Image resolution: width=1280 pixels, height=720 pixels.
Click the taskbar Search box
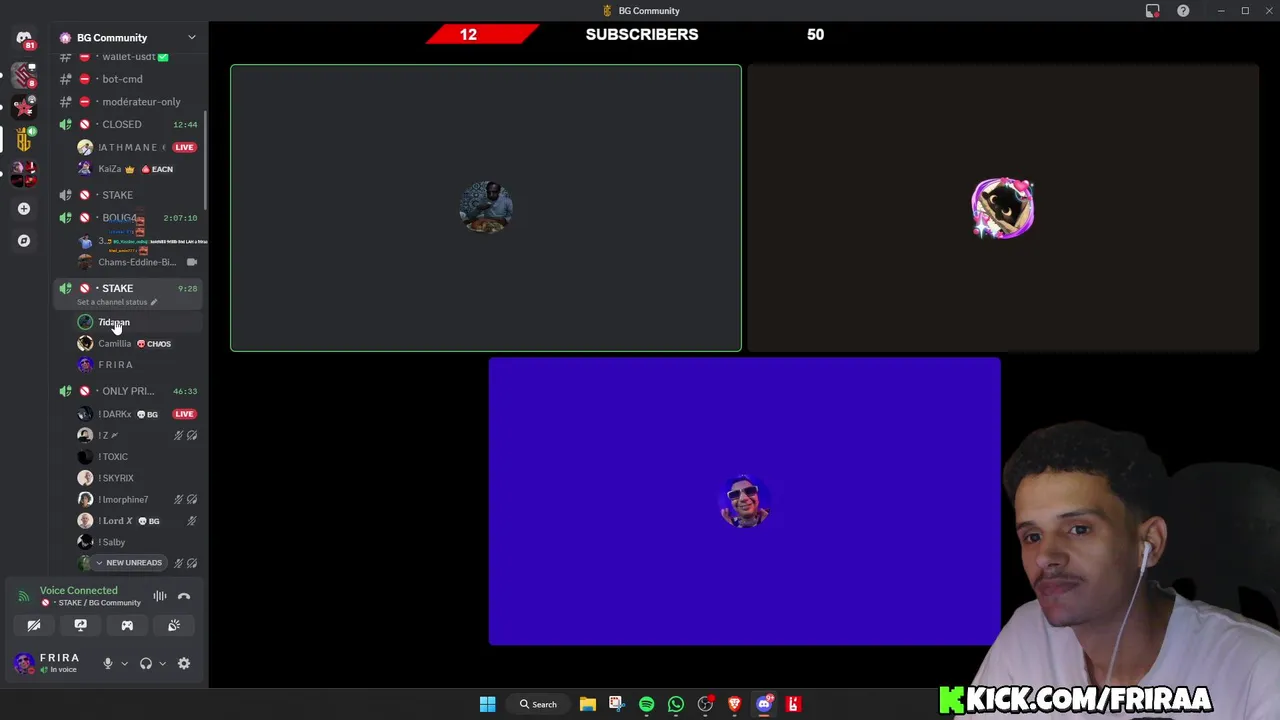point(537,704)
